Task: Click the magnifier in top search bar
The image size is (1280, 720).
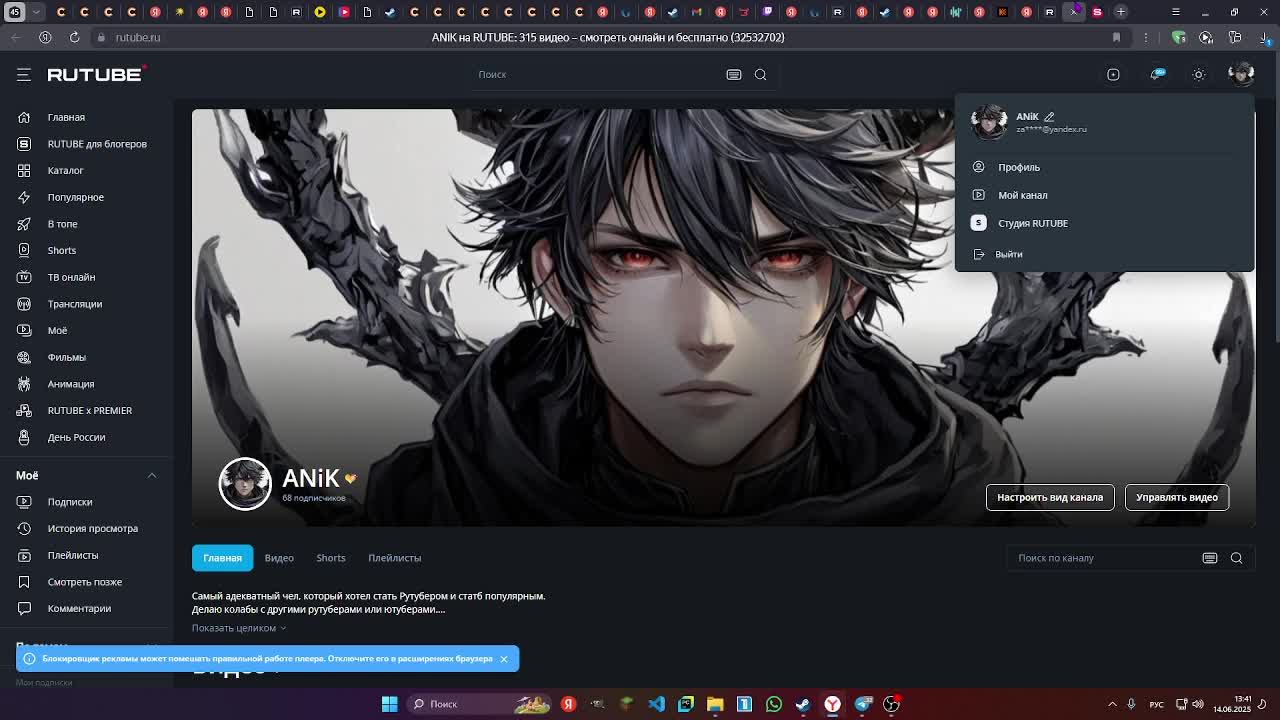Action: pos(760,74)
